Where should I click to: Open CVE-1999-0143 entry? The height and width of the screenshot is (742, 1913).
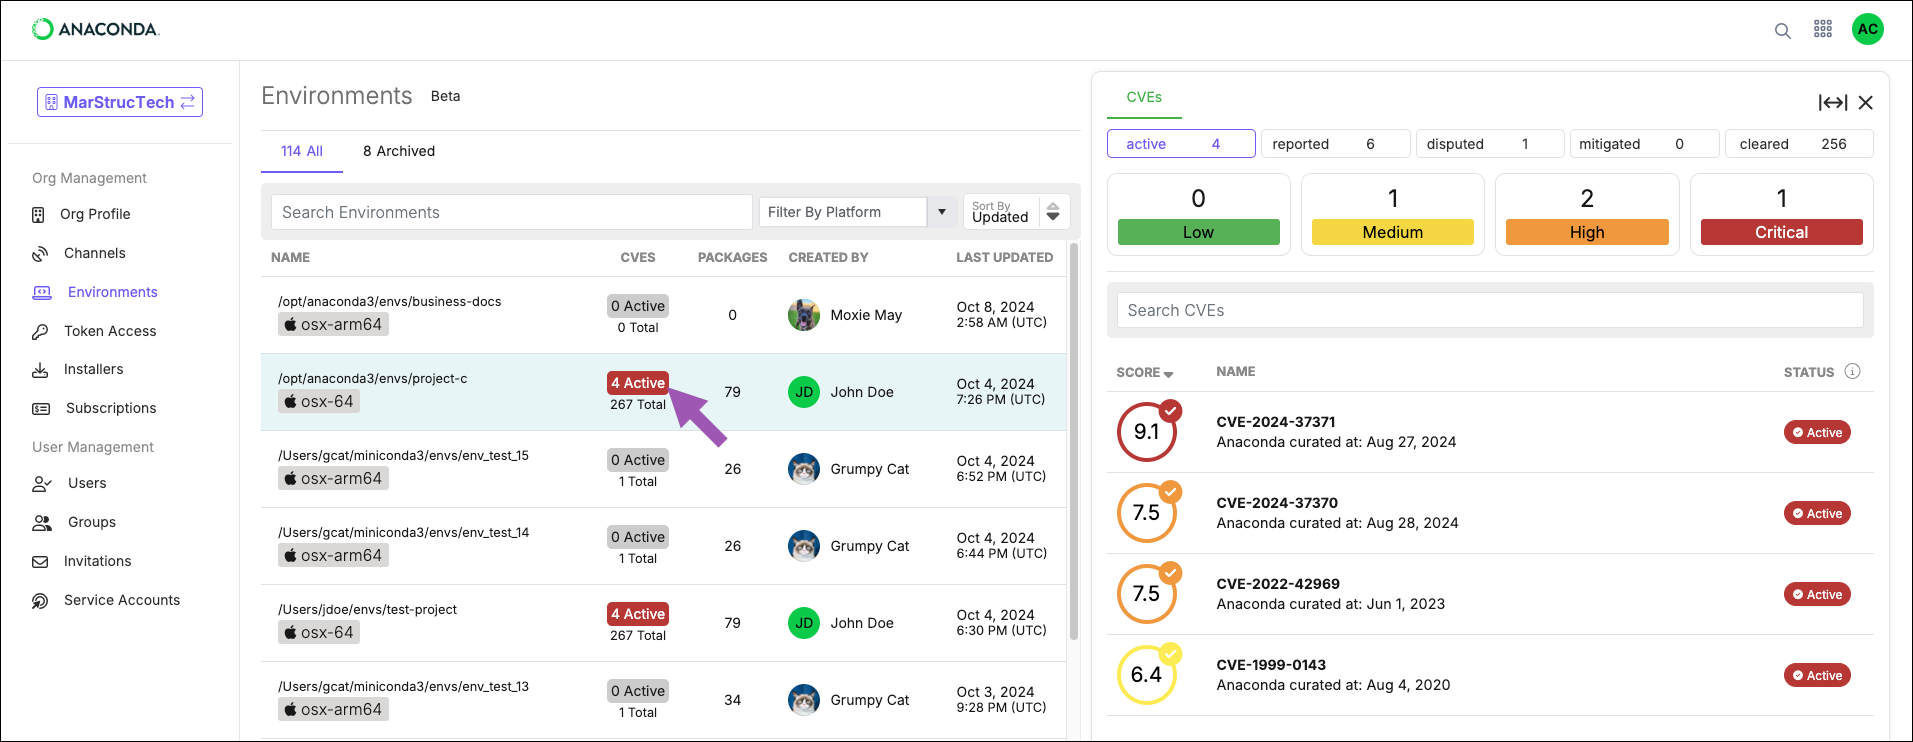tap(1490, 675)
